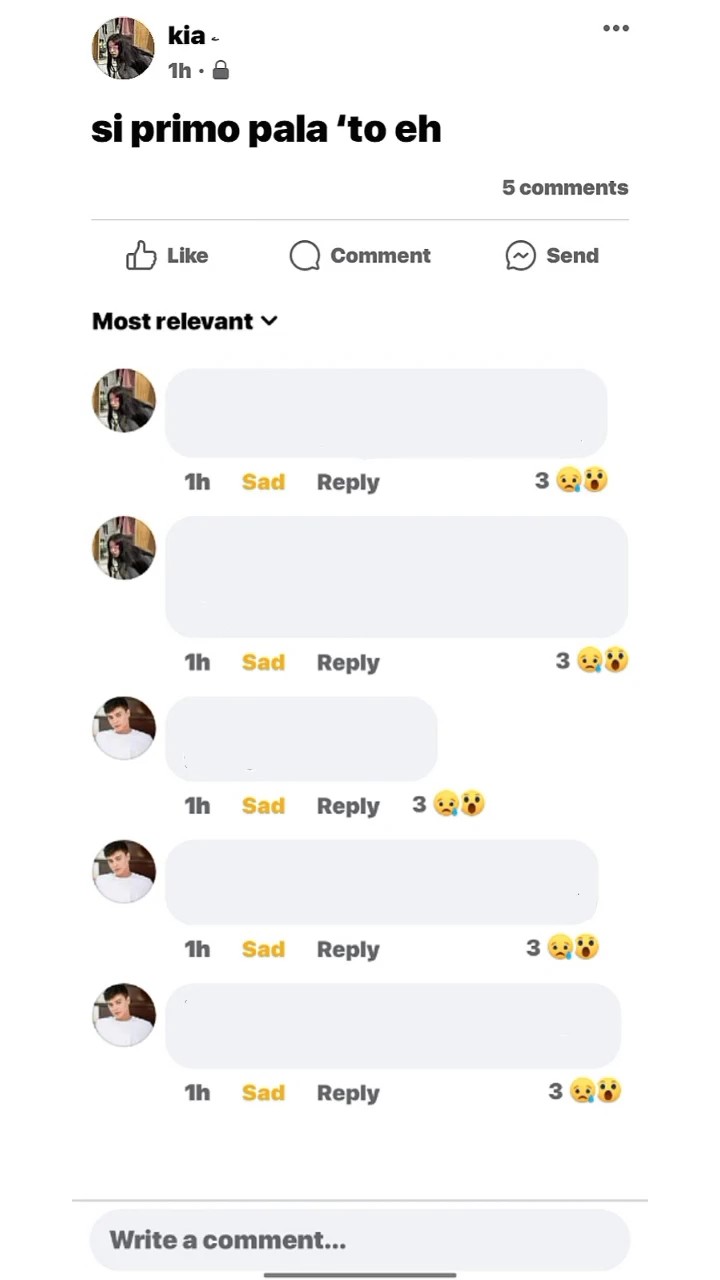
Task: Open reaction emojis on the third comment
Action: (459, 805)
